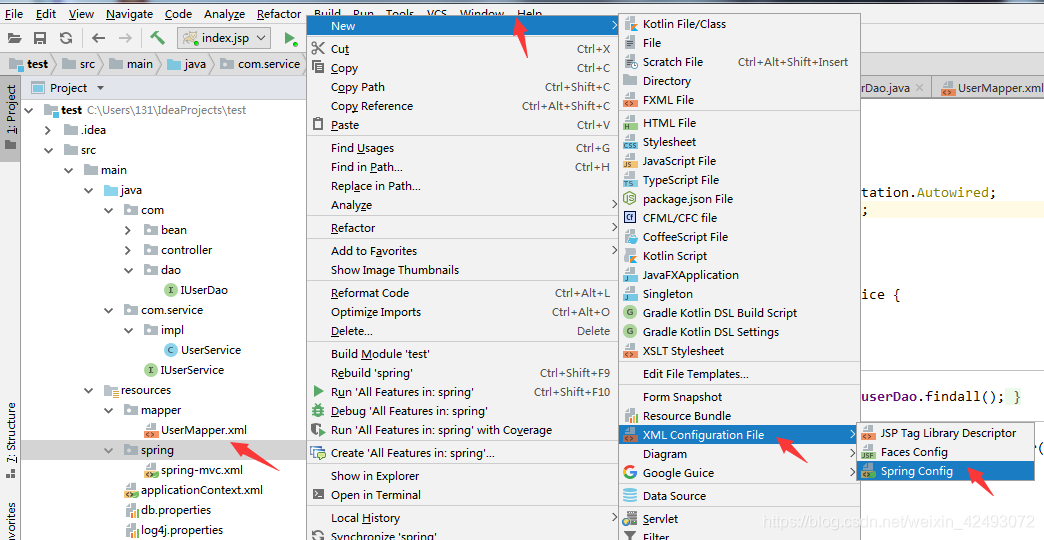Screen dimensions: 1044x540
Task: Click the green Run toolbar button
Action: [x=290, y=38]
